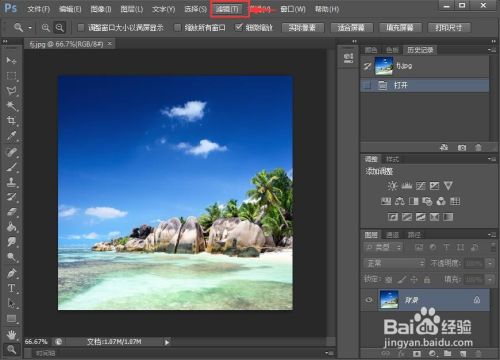The image size is (500, 360).
Task: Hide the 背景 layer with eye icon
Action: 369,300
